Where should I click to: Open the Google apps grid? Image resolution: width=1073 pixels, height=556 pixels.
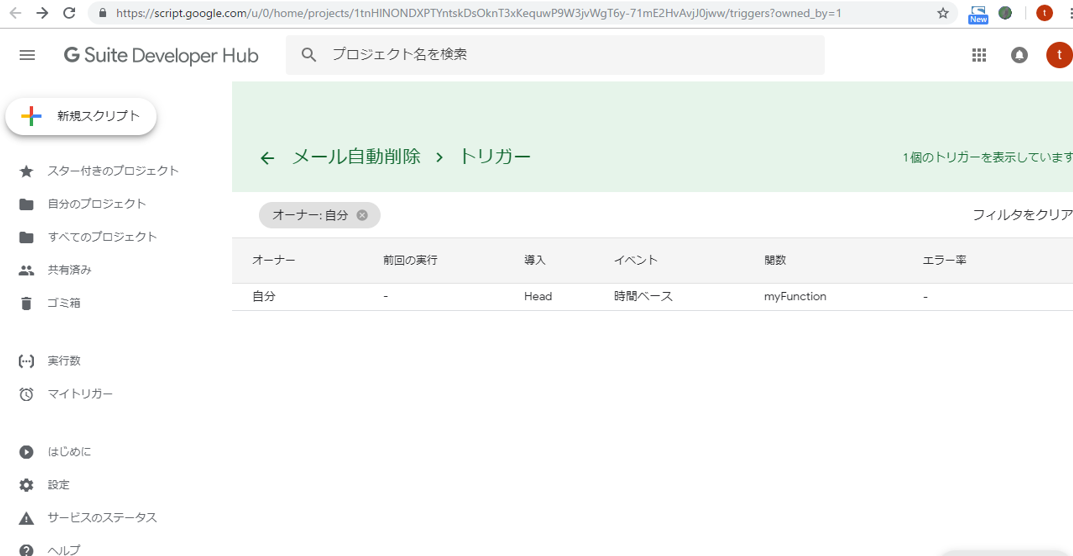[979, 55]
